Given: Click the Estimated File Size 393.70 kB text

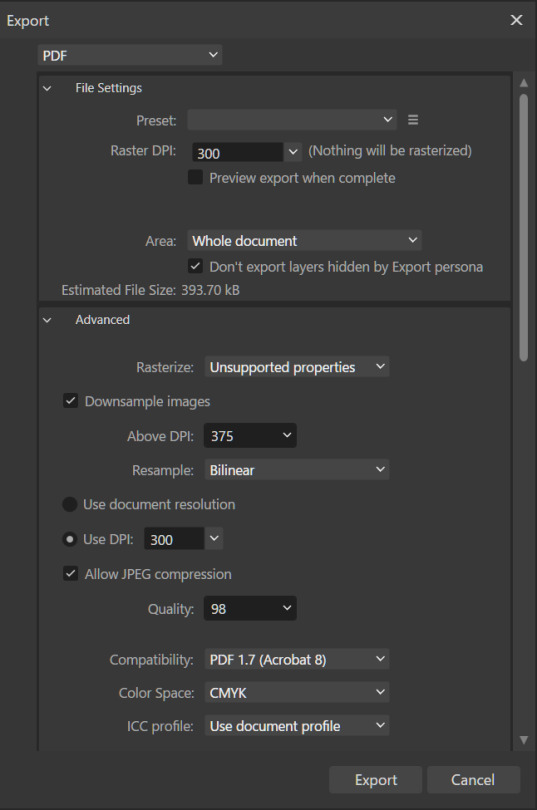Looking at the screenshot, I should [x=150, y=290].
